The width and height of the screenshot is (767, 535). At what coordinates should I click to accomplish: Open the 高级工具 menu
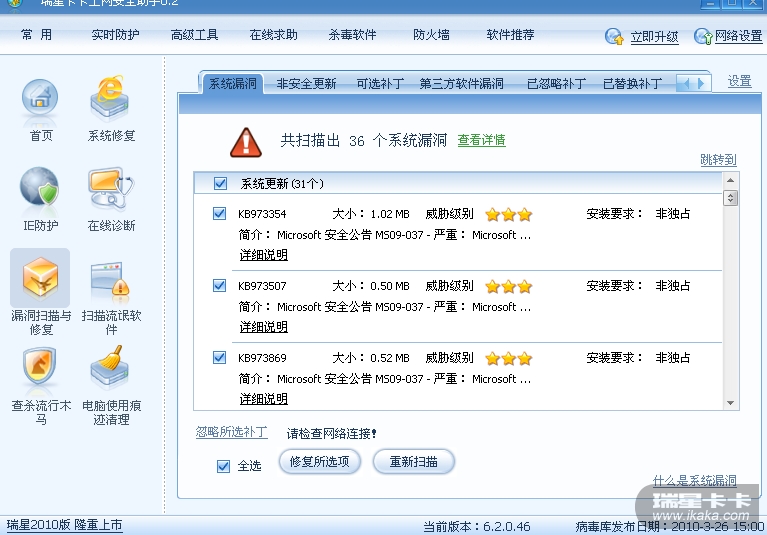[194, 35]
